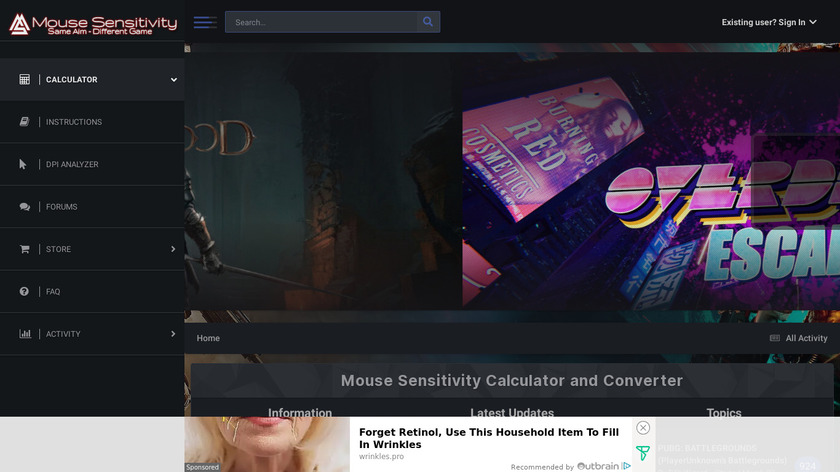Open the Calculator menu item
The width and height of the screenshot is (840, 472).
point(92,79)
